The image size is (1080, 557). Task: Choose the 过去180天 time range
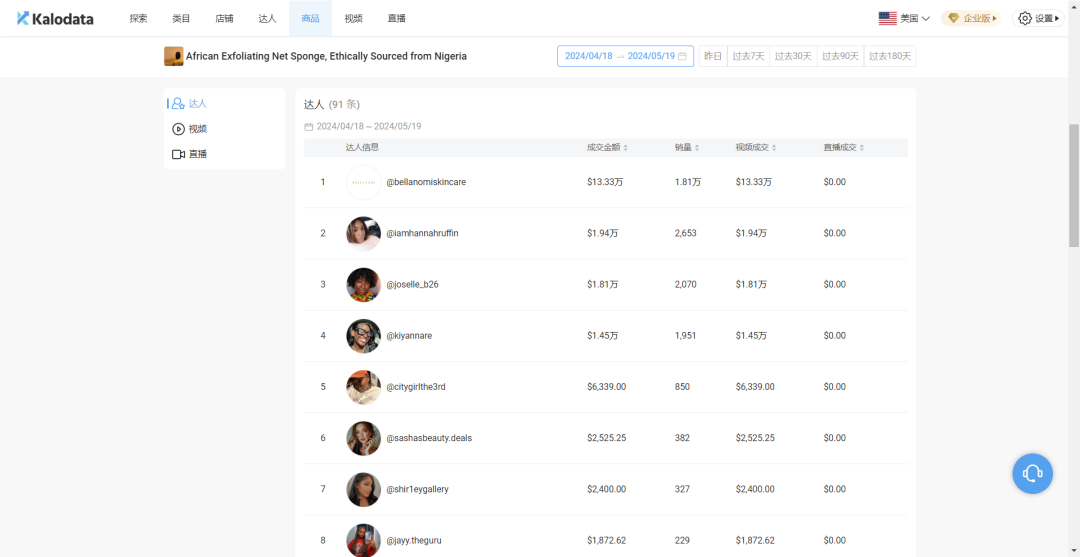(890, 56)
